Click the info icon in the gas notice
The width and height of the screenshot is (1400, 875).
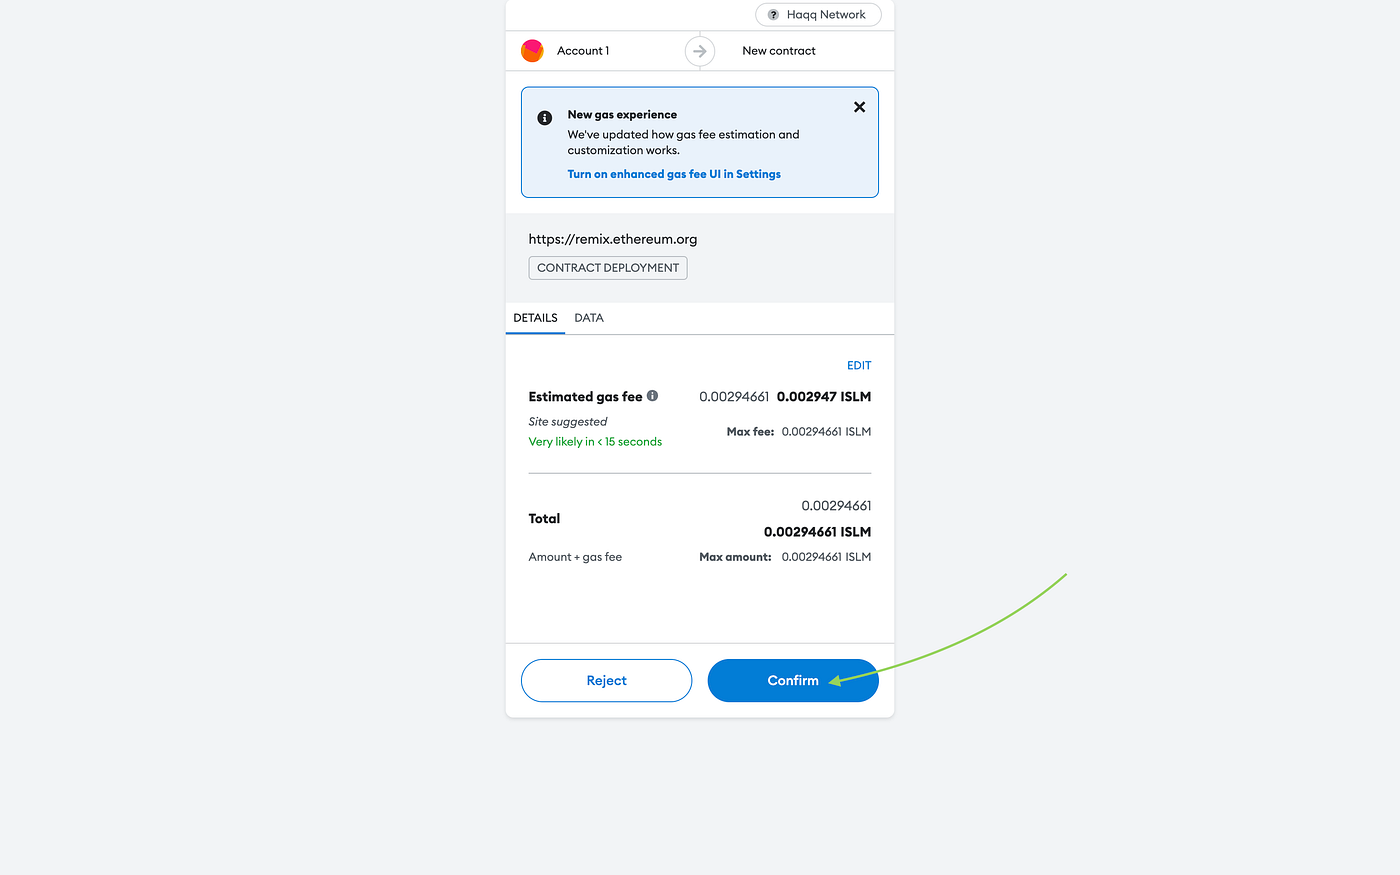(x=545, y=118)
